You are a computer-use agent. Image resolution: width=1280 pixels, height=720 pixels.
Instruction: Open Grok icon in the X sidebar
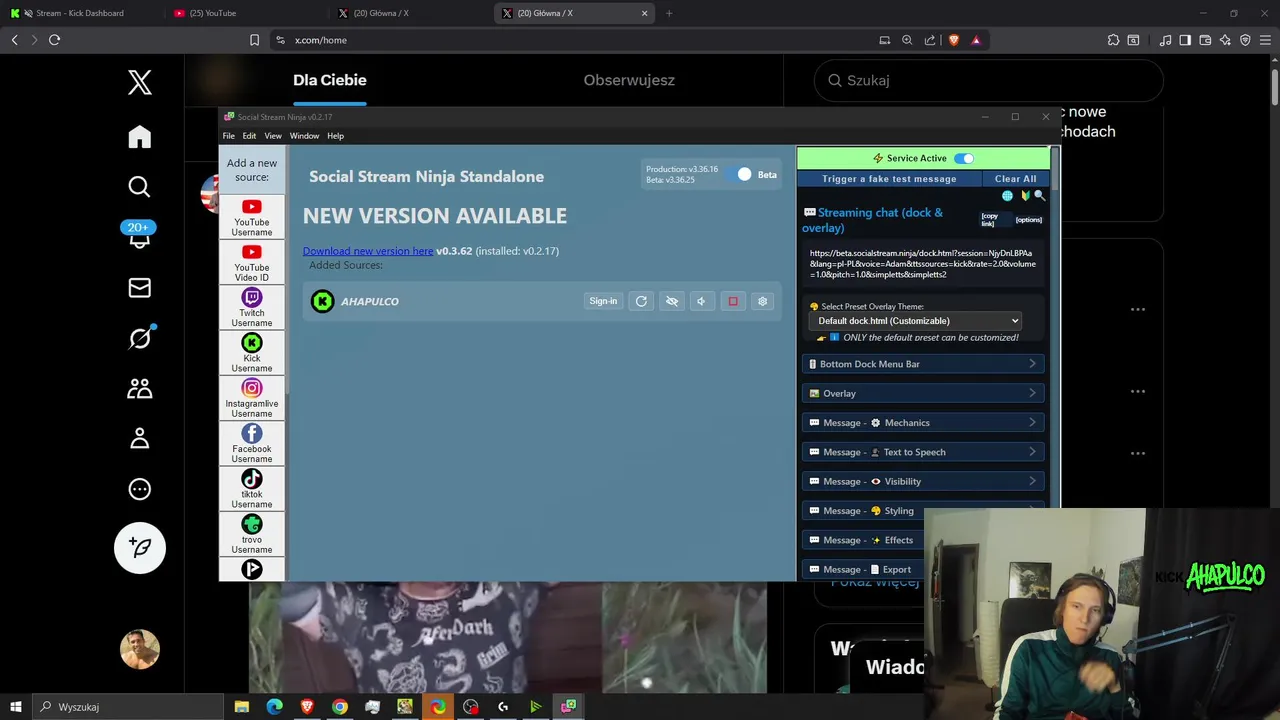click(x=140, y=338)
